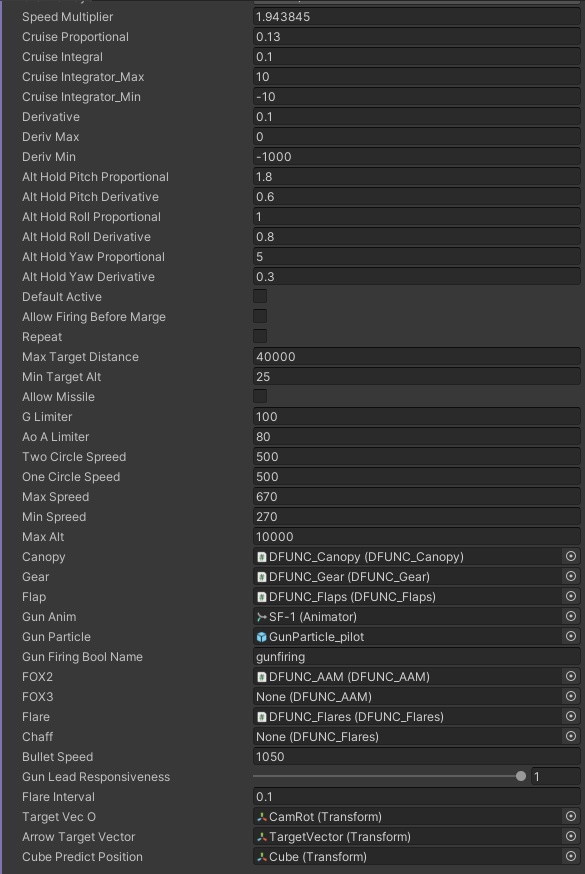585x874 pixels.
Task: Click the Derivative value field
Action: click(417, 117)
